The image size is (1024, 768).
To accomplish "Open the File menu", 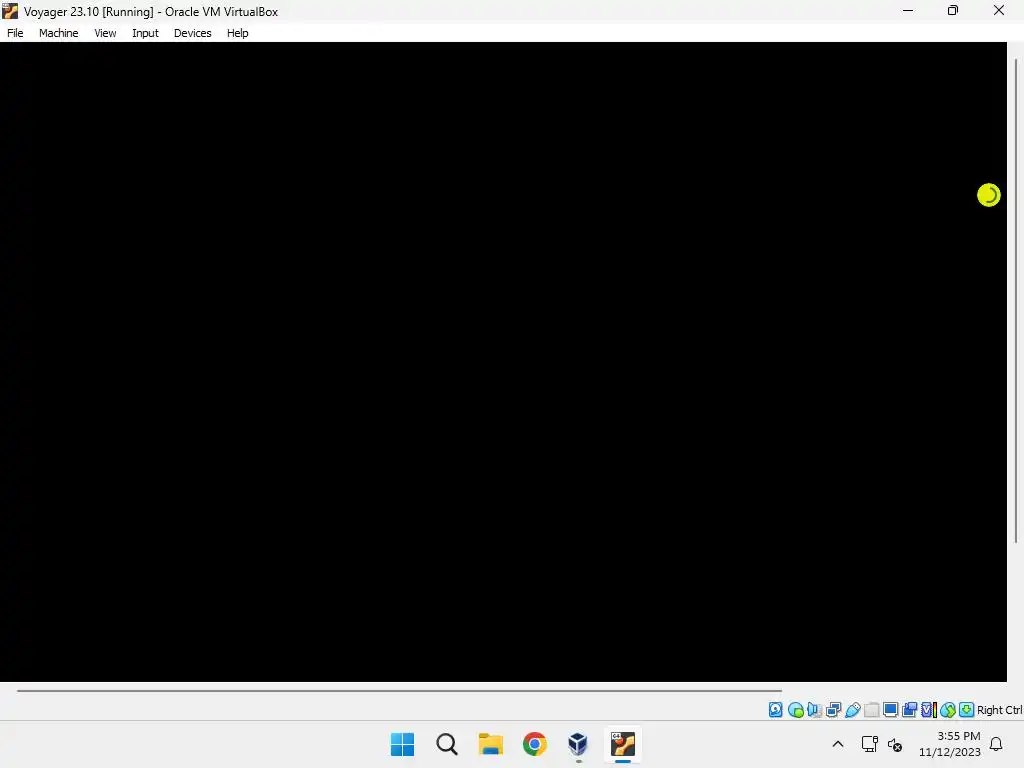I will 15,33.
